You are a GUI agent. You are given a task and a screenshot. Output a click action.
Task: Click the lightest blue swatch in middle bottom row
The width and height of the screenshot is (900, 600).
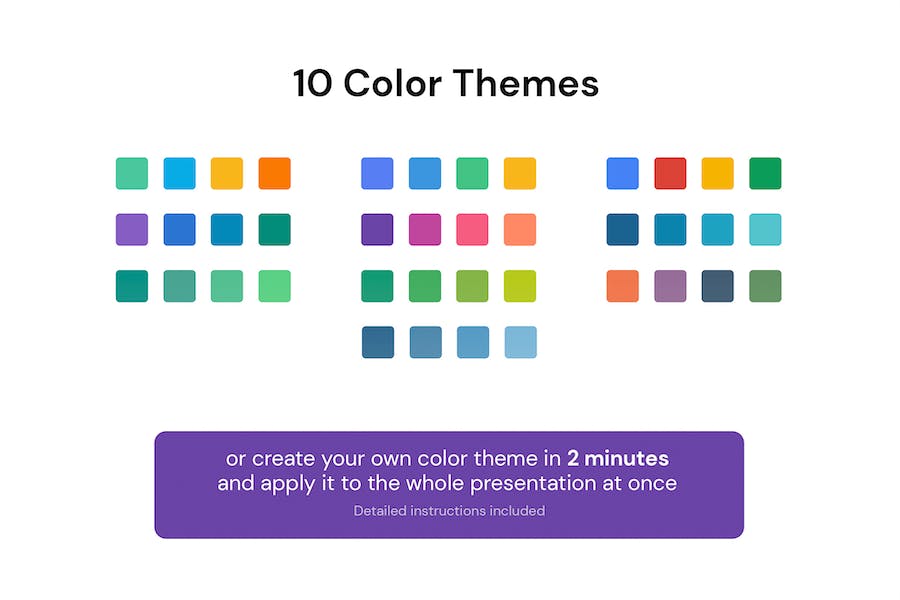pos(520,342)
